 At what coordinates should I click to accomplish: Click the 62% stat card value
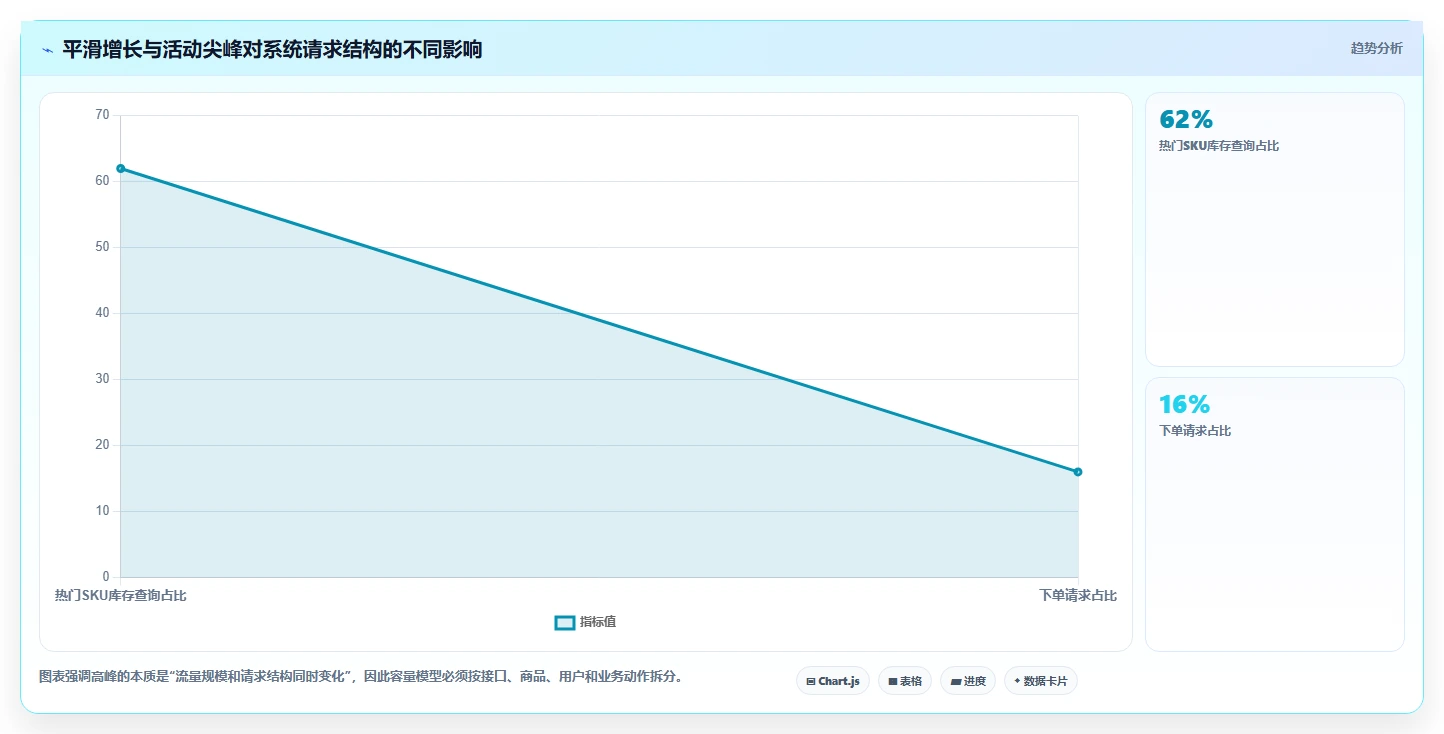[x=1186, y=119]
